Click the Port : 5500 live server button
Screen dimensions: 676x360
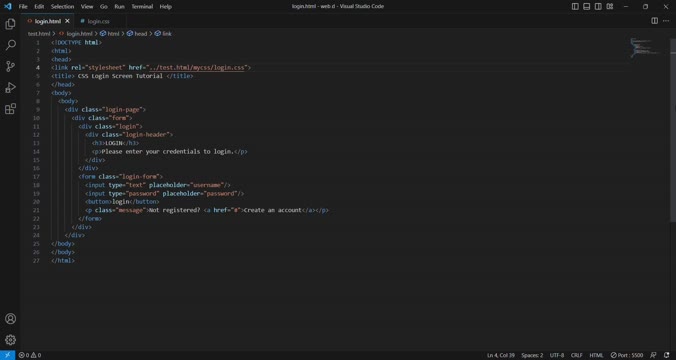(626, 355)
